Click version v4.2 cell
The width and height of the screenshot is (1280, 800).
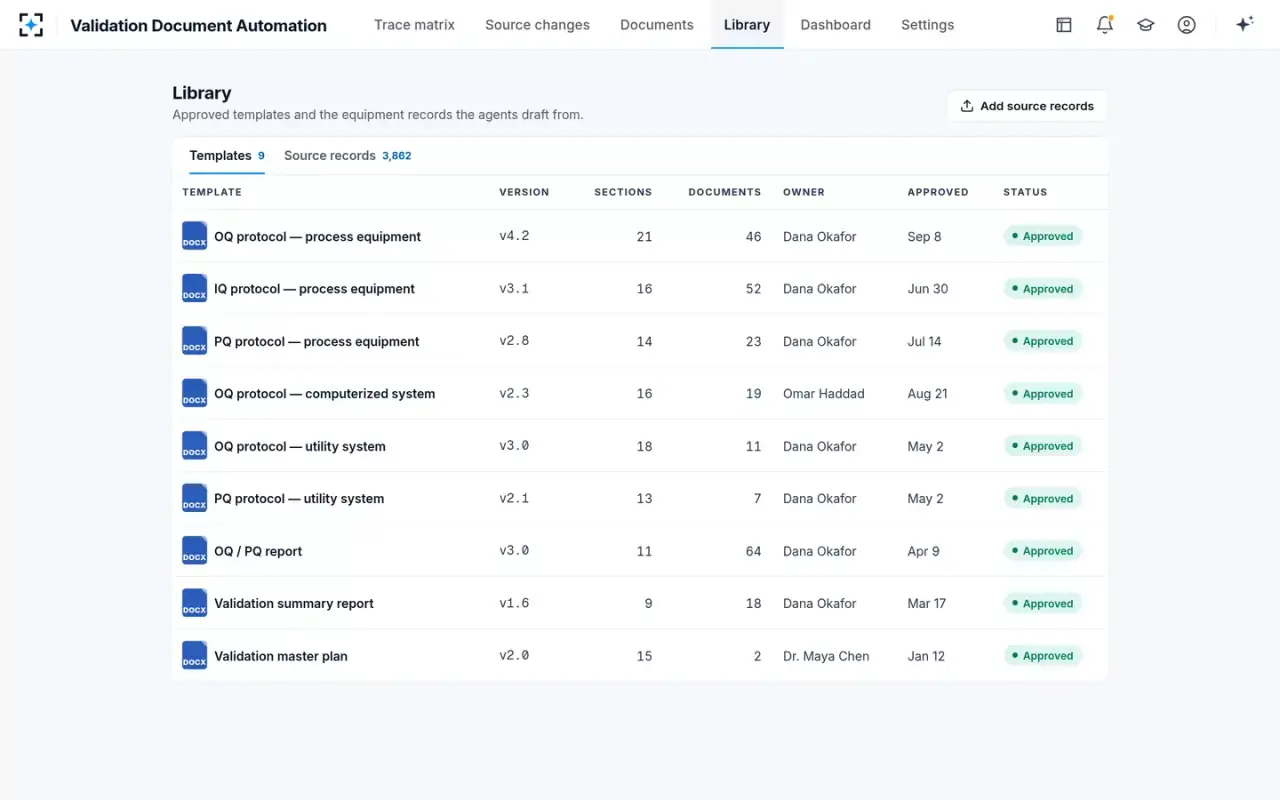pyautogui.click(x=514, y=236)
